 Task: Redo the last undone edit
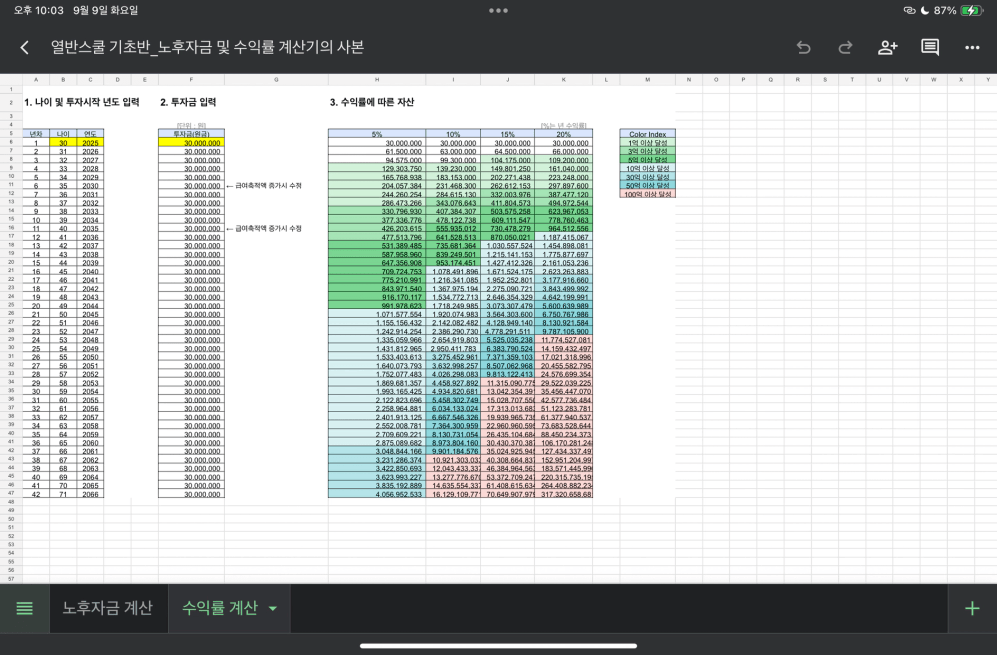click(845, 48)
